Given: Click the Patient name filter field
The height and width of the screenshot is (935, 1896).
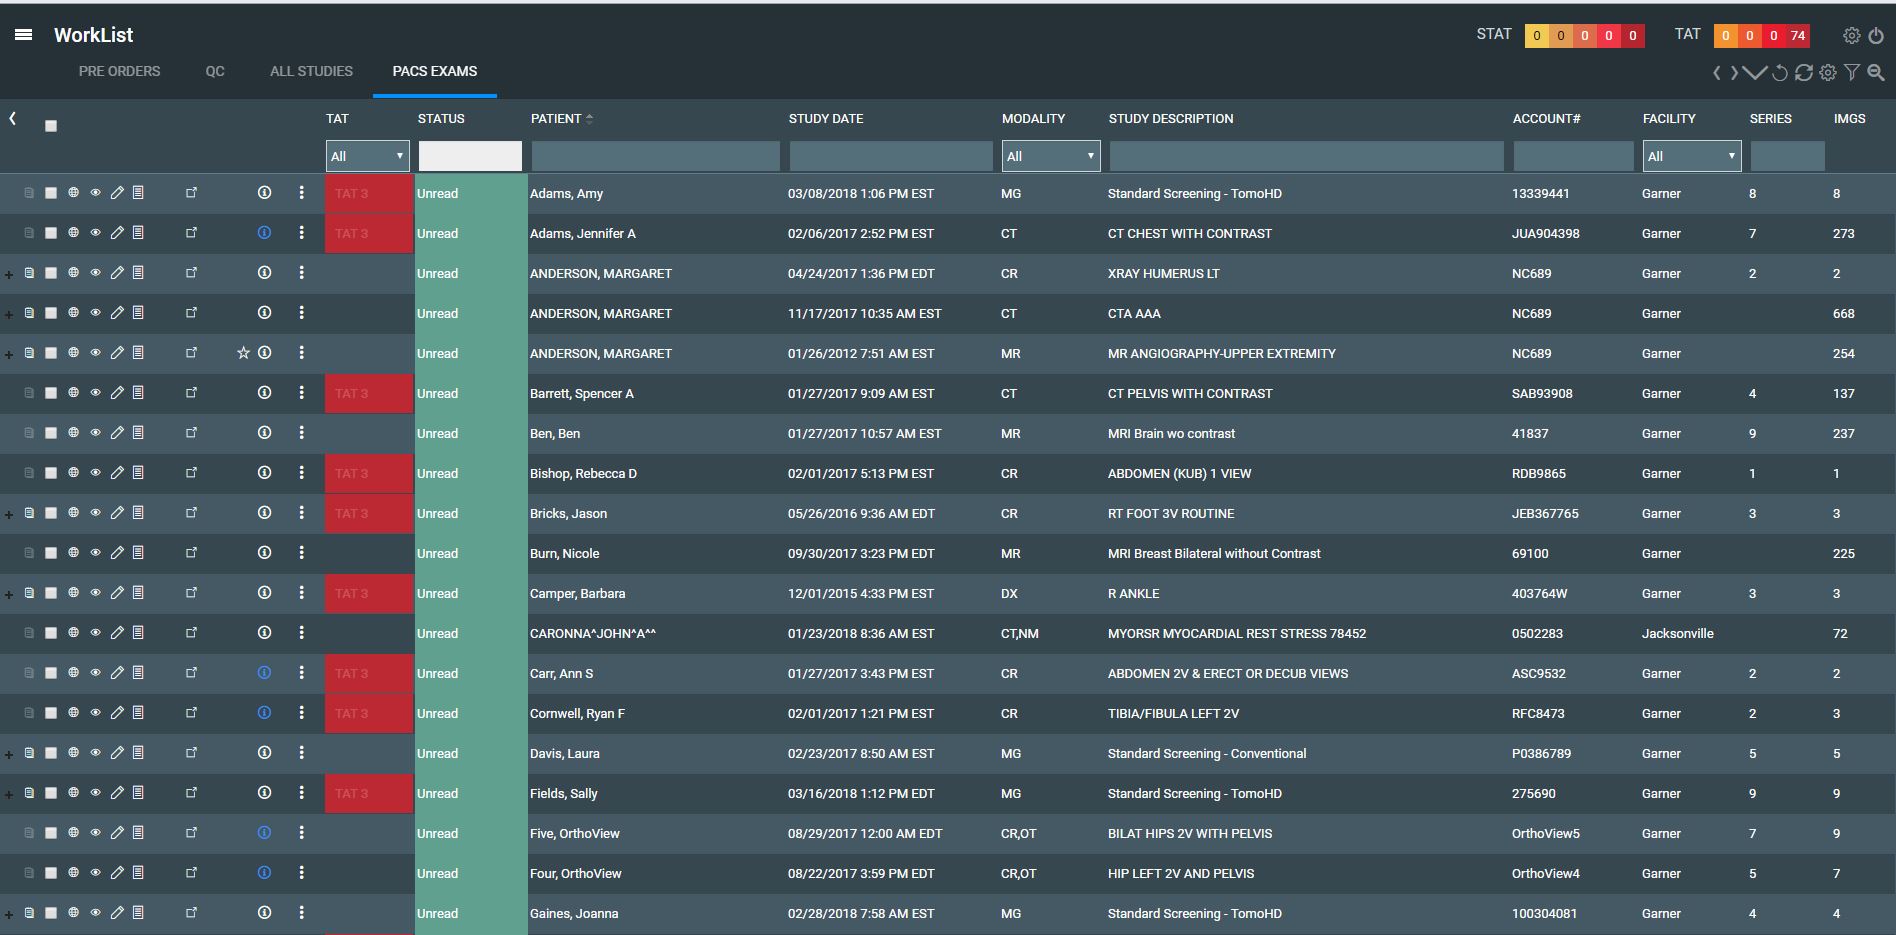Looking at the screenshot, I should (656, 156).
